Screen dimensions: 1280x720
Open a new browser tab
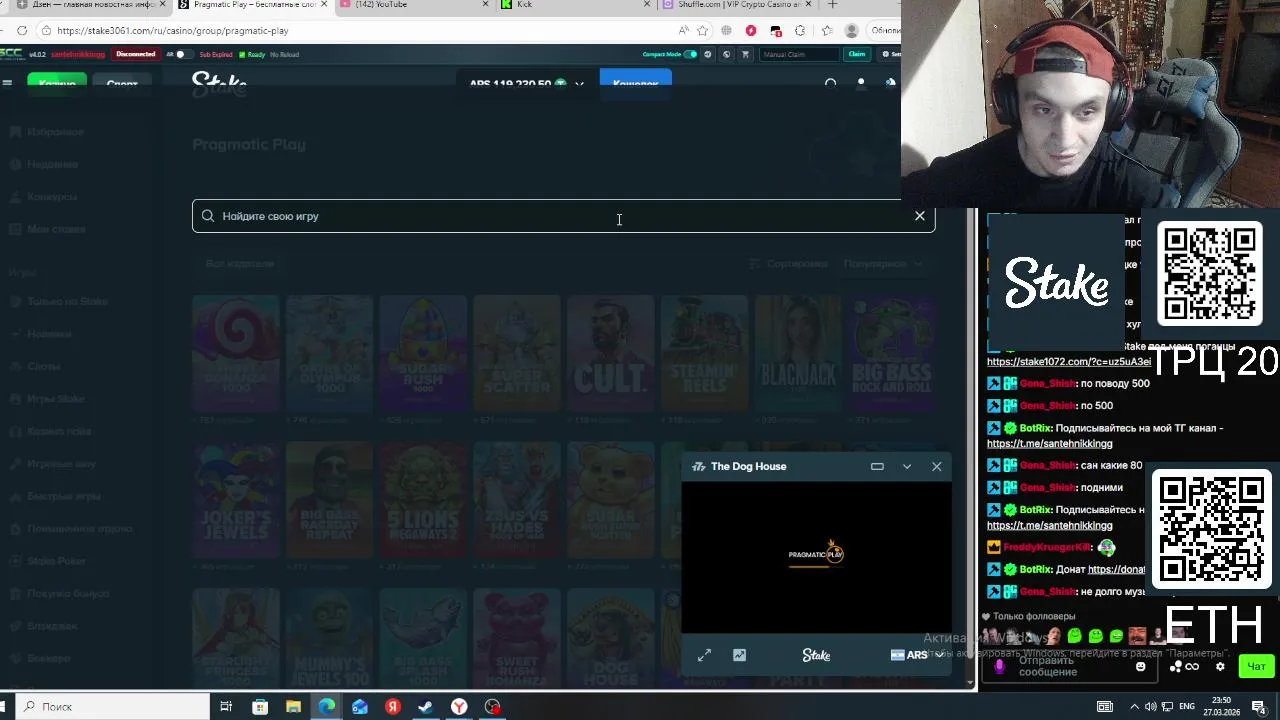(x=832, y=5)
